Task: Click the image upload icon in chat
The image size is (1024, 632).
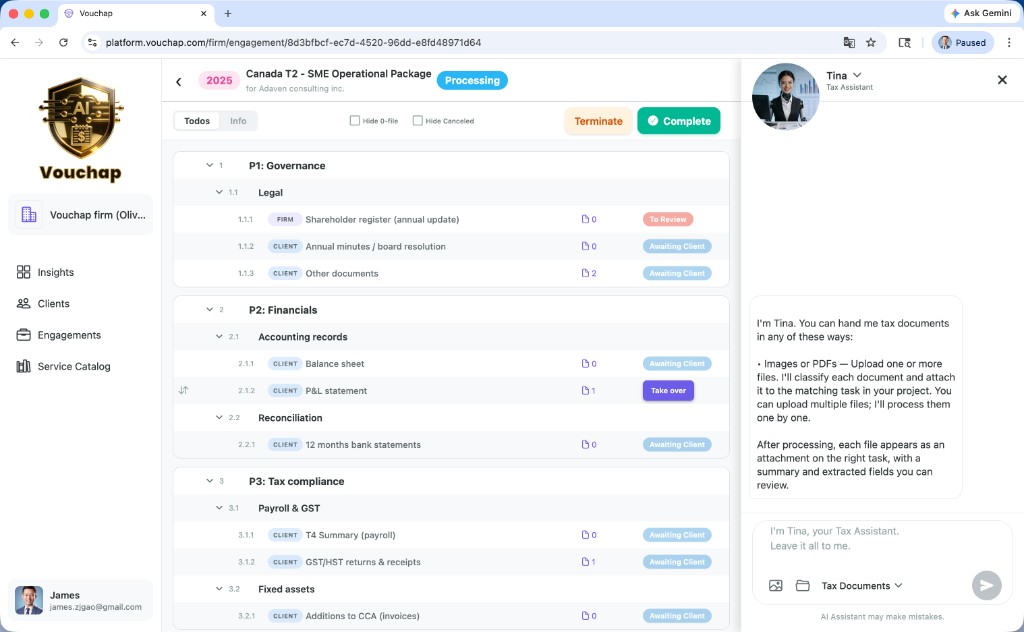Action: point(775,586)
